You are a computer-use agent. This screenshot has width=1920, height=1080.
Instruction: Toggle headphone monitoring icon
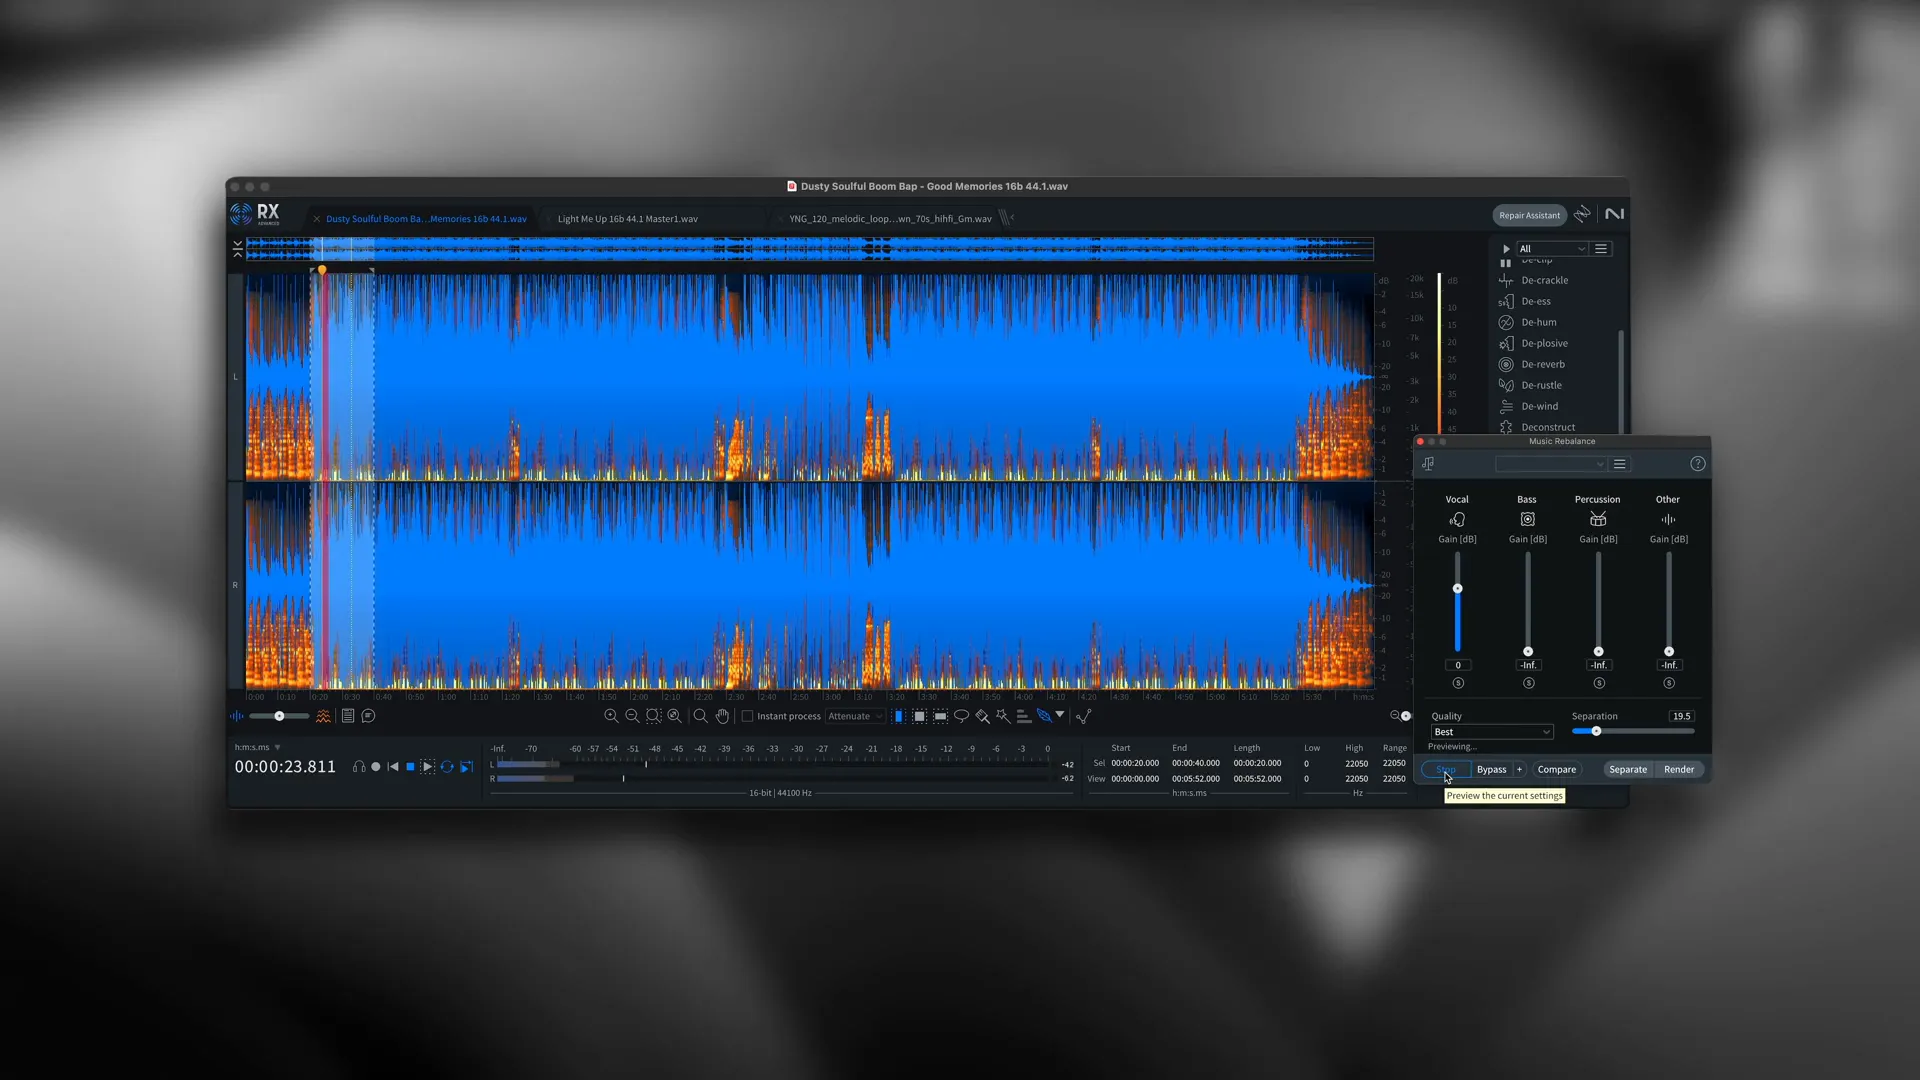[359, 767]
